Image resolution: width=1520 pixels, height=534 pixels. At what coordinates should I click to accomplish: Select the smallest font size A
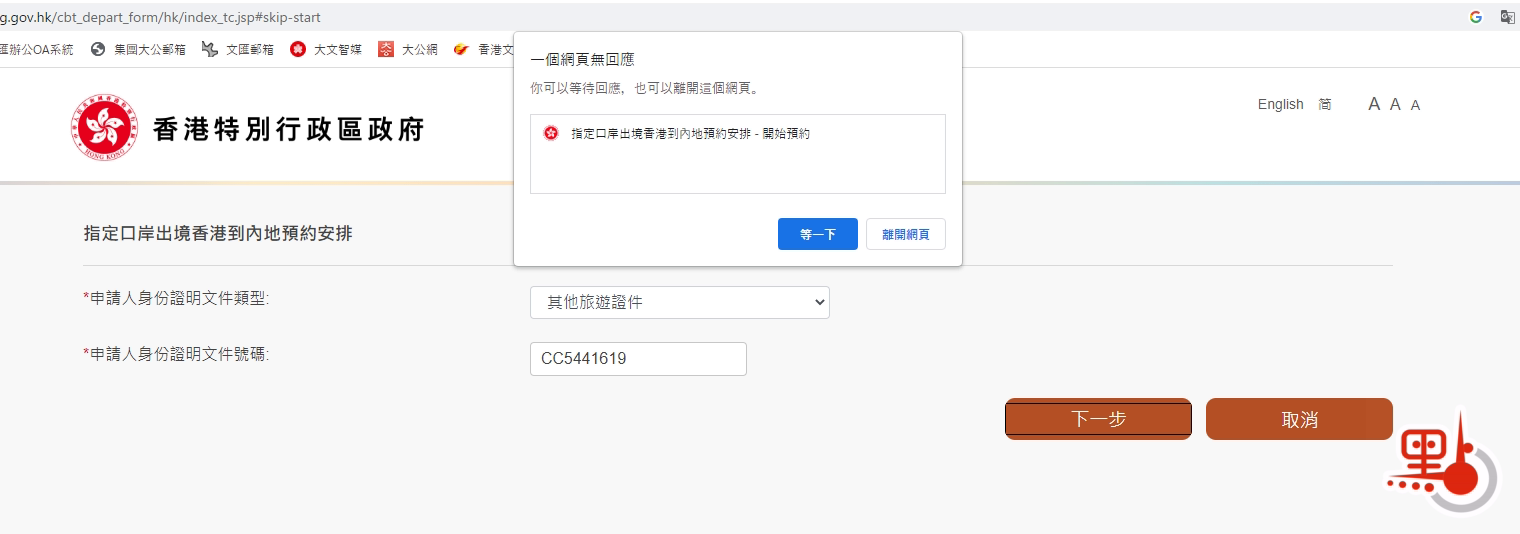tap(1415, 105)
